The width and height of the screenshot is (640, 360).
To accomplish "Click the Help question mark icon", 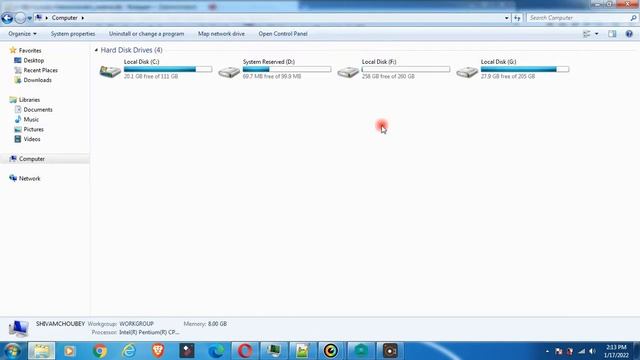I will pos(629,34).
